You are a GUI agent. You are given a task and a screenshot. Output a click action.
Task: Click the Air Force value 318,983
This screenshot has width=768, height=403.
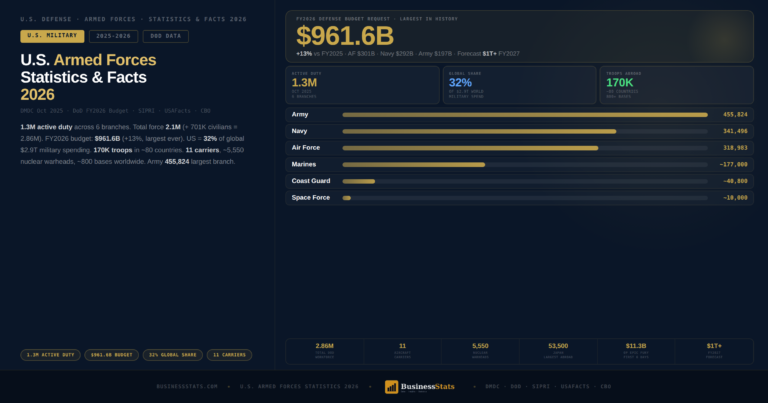735,148
